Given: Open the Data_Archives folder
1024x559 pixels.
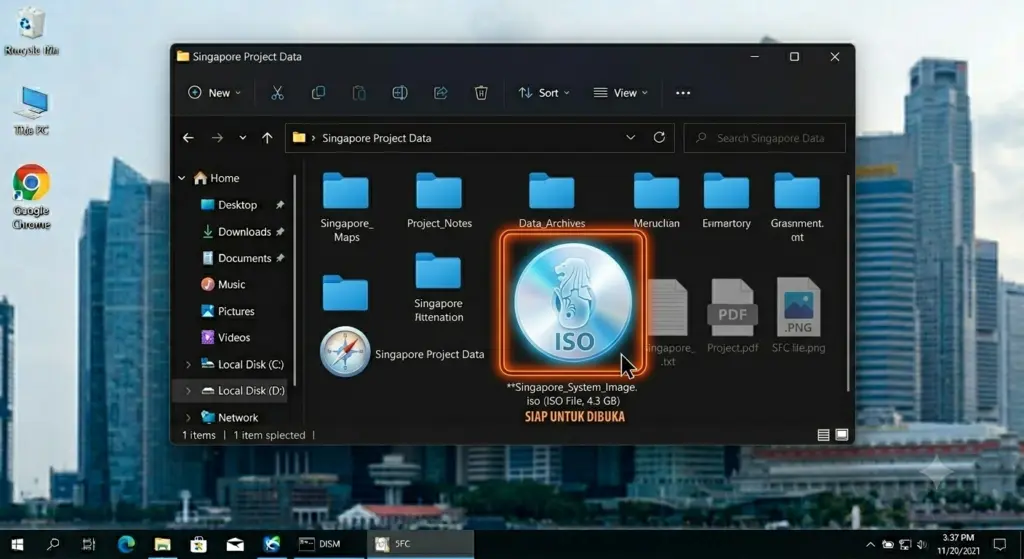Looking at the screenshot, I should [x=552, y=200].
